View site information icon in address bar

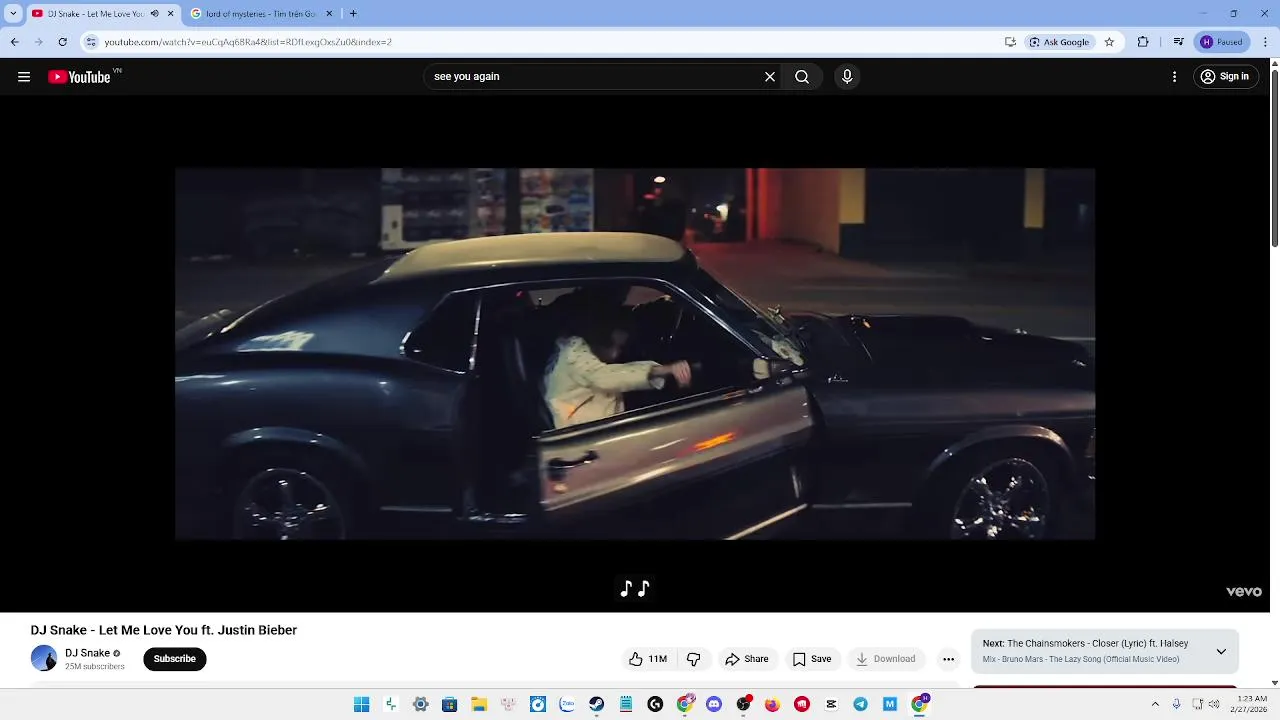[x=91, y=42]
